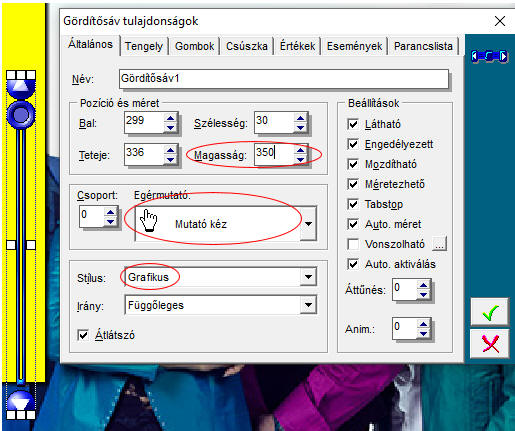Click the scrollbar's bottom arrow button graphic
The image size is (515, 431).
click(x=21, y=401)
